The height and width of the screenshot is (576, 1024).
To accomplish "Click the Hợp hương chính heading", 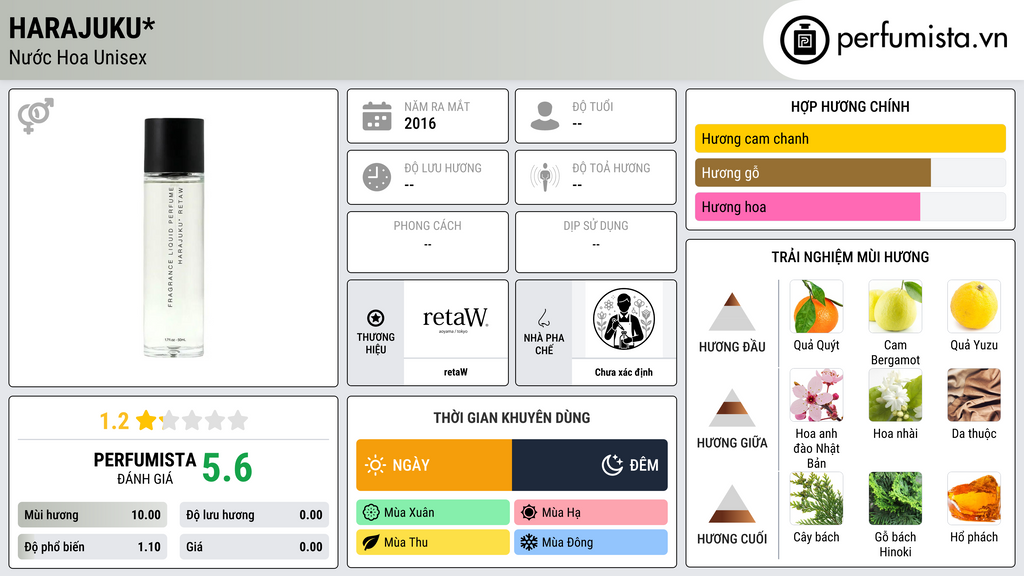I will pyautogui.click(x=850, y=106).
